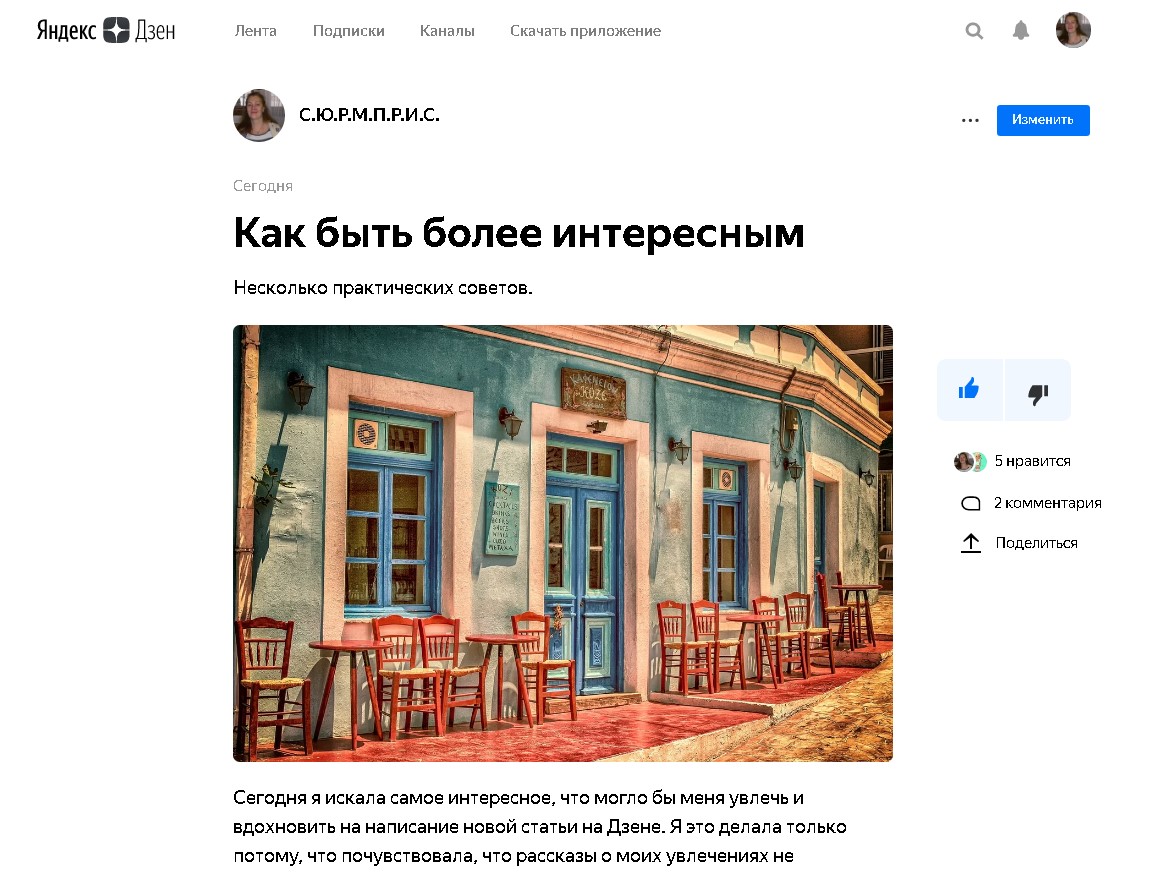Like the article with thumbs up

point(969,389)
